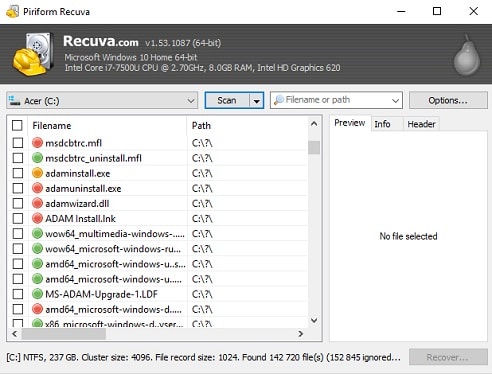The width and height of the screenshot is (492, 374).
Task: Click the magnifier icon in the filename filter
Action: pos(279,100)
